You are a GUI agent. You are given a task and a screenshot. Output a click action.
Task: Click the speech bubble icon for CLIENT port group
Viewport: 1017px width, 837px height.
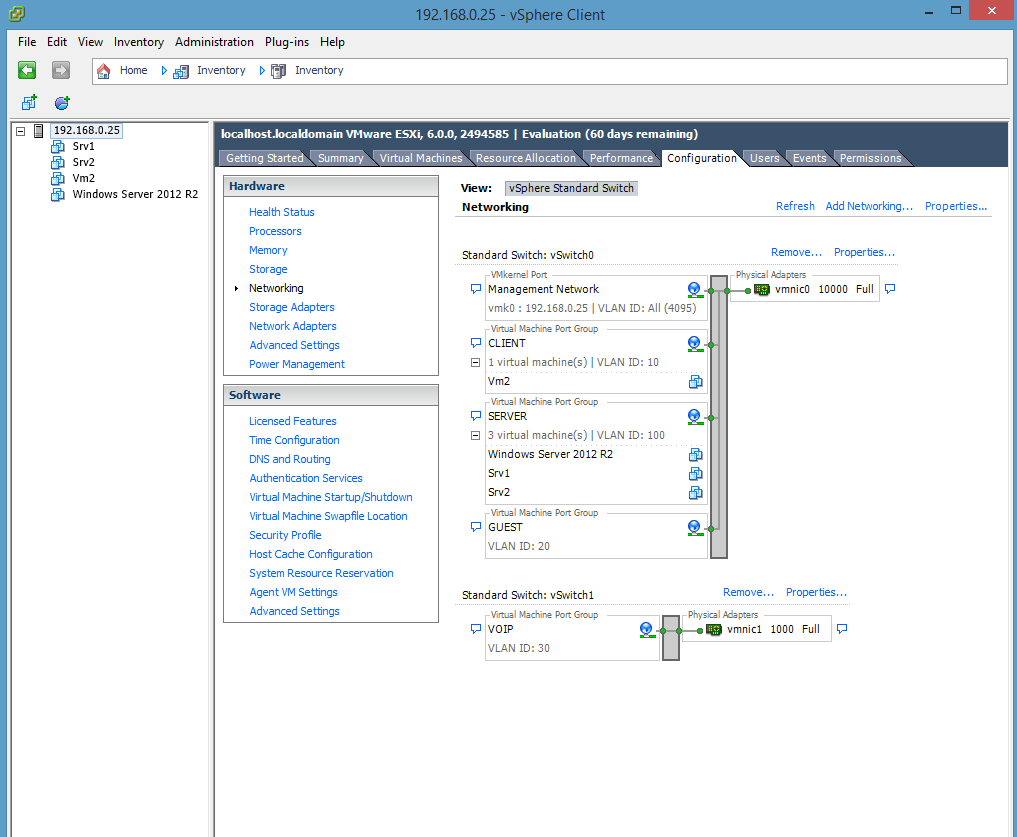(x=475, y=343)
